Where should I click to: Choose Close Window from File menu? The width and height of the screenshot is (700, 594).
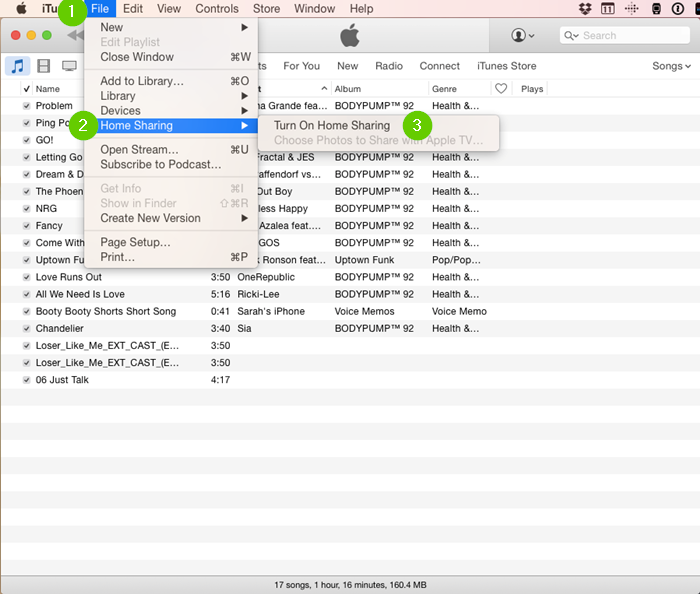(171, 57)
